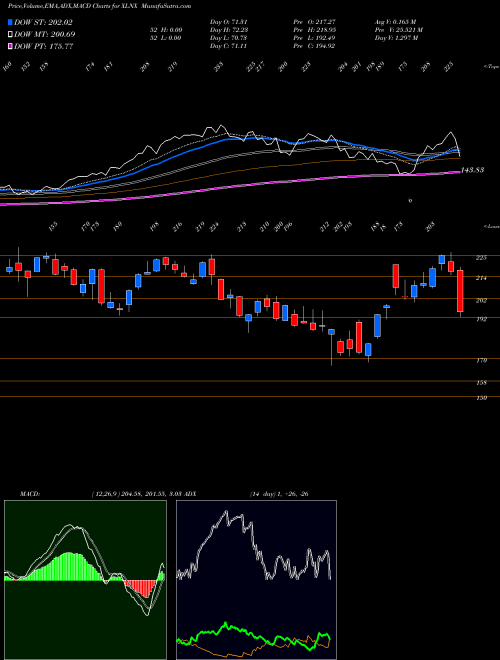The image size is (500, 660).
Task: Click the 214 price level label
Action: (x=481, y=278)
